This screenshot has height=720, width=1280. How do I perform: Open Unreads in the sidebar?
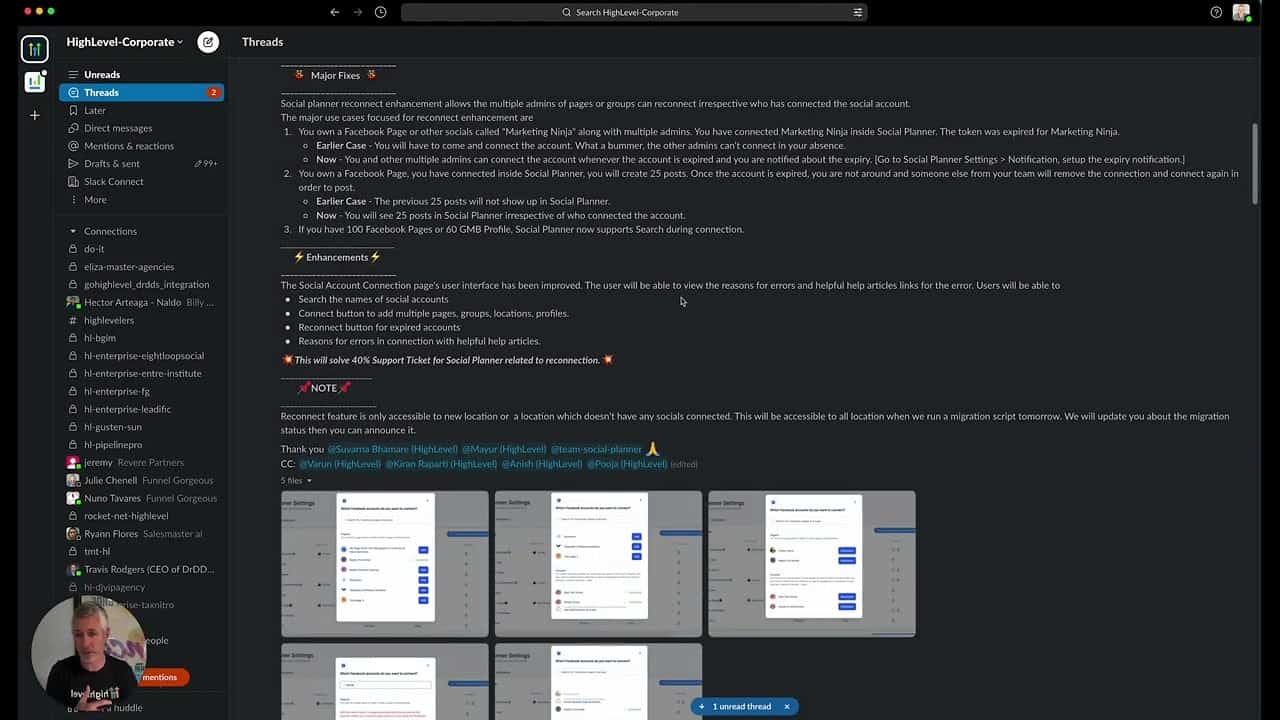[102, 74]
